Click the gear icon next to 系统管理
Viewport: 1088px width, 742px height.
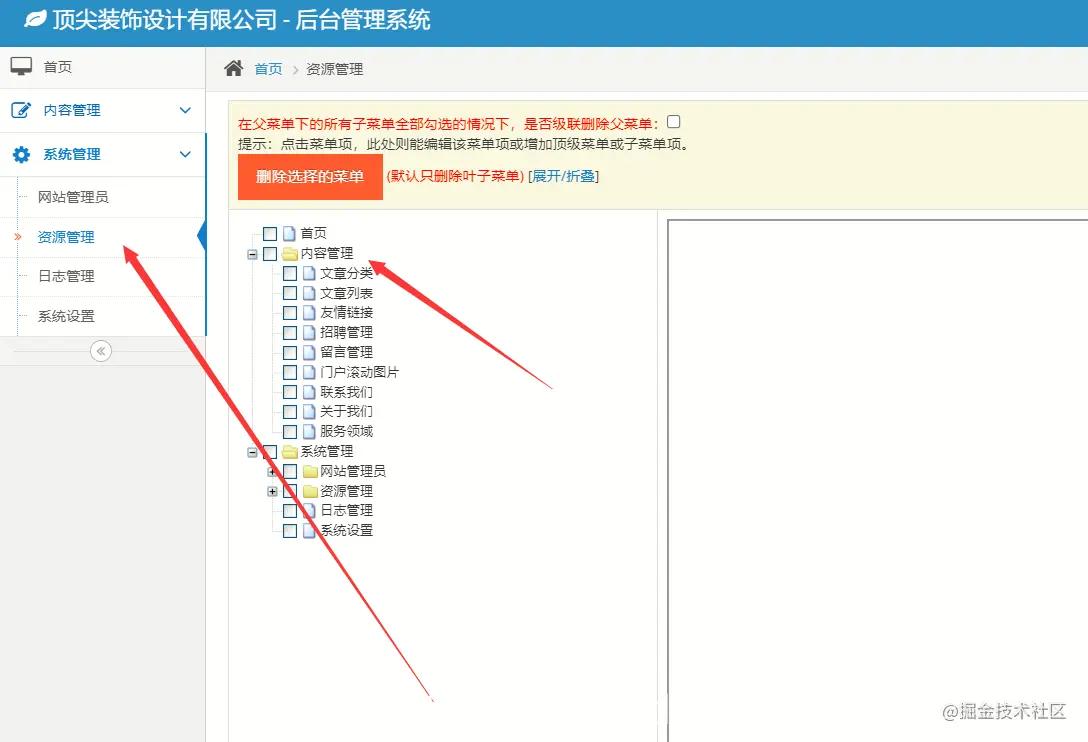(20, 154)
